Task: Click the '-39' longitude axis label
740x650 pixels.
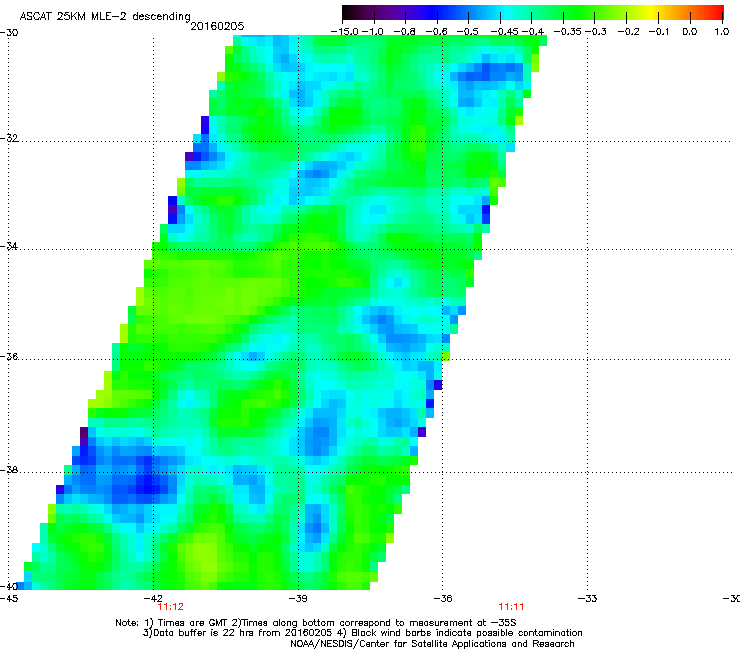Action: coord(298,599)
